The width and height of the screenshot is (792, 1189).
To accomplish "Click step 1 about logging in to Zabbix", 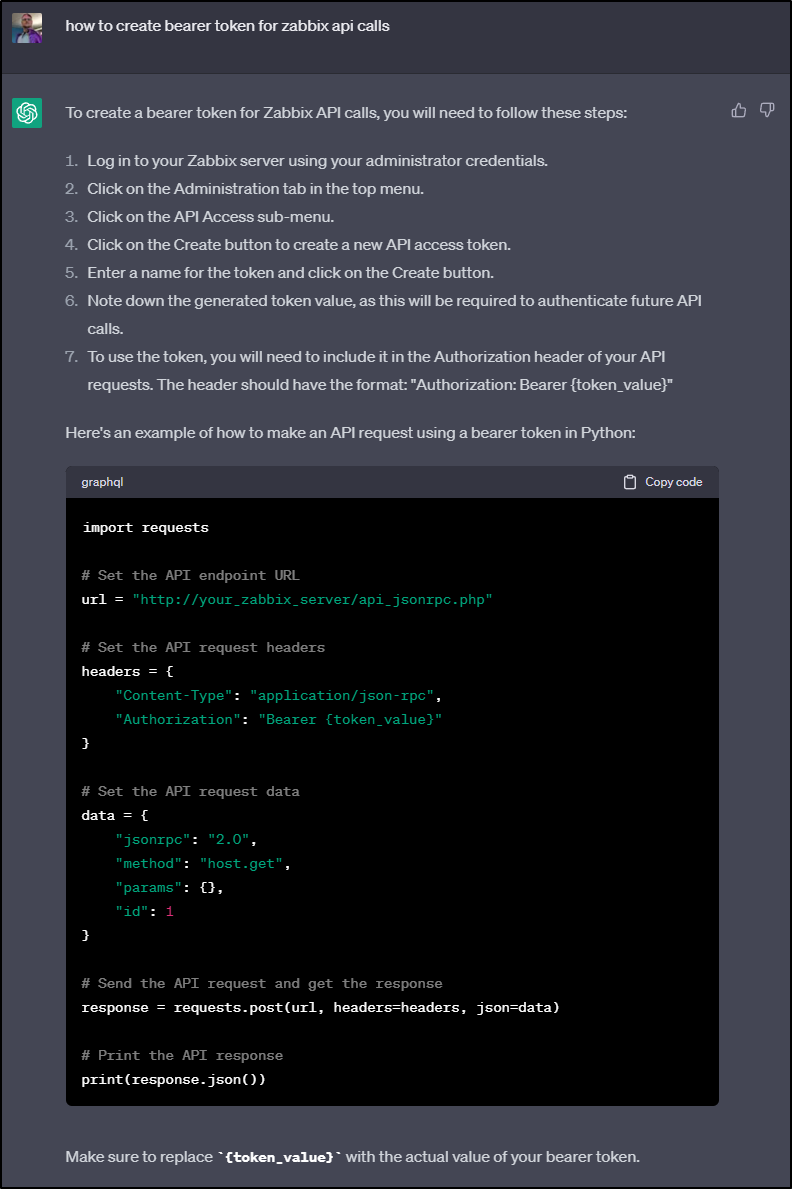I will [317, 161].
